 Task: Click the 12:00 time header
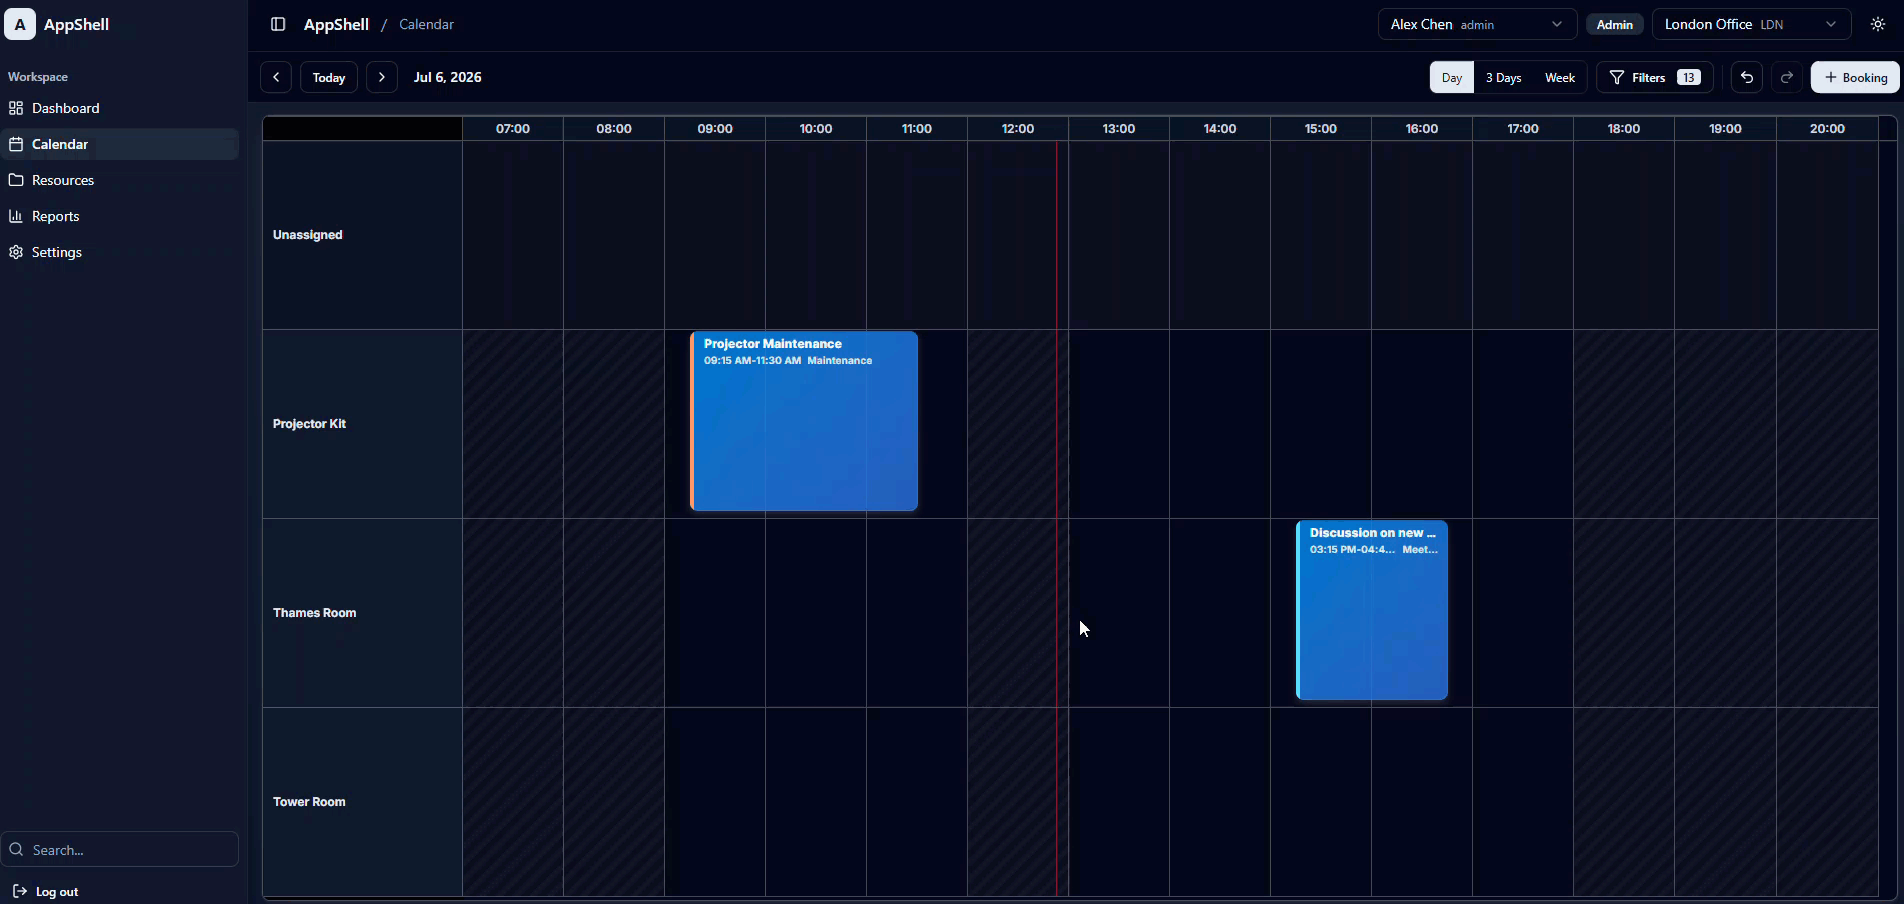tap(1018, 129)
